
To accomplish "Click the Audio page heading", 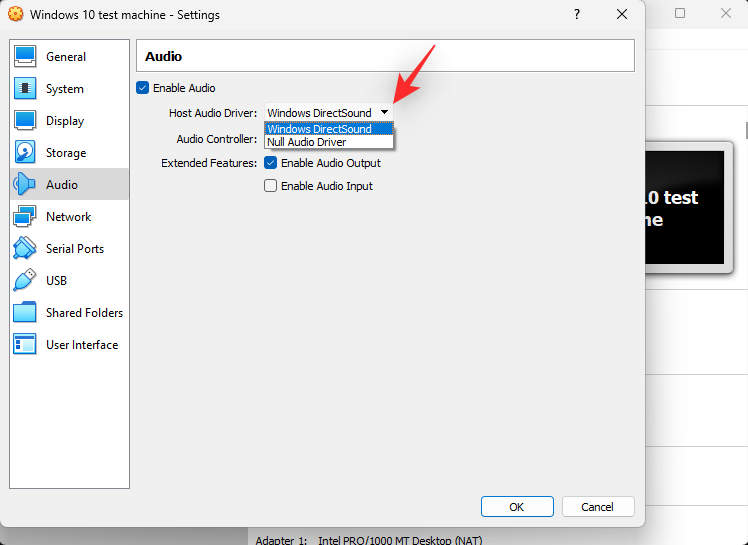I will pos(164,56).
